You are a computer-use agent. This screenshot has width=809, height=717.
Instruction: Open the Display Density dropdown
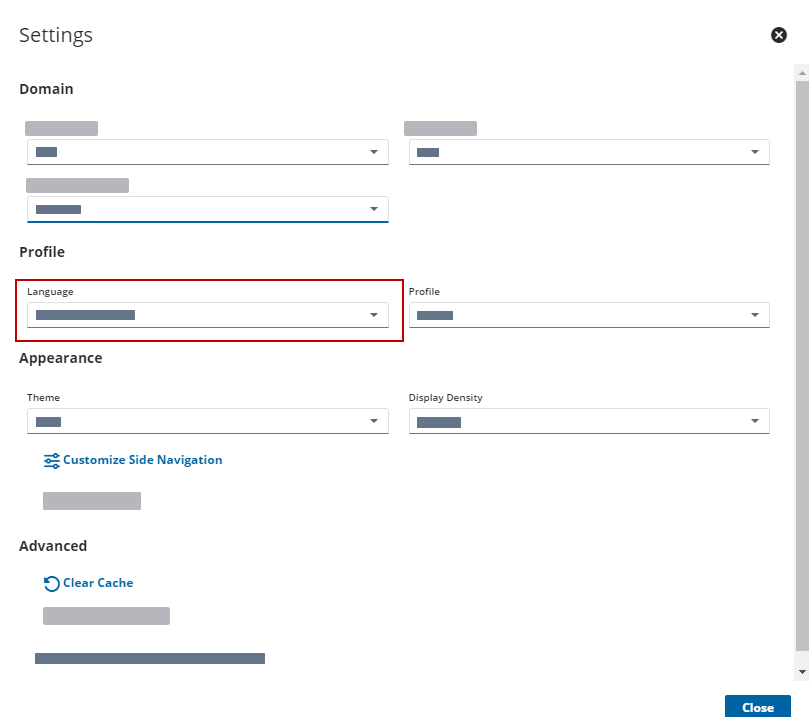[x=589, y=421]
